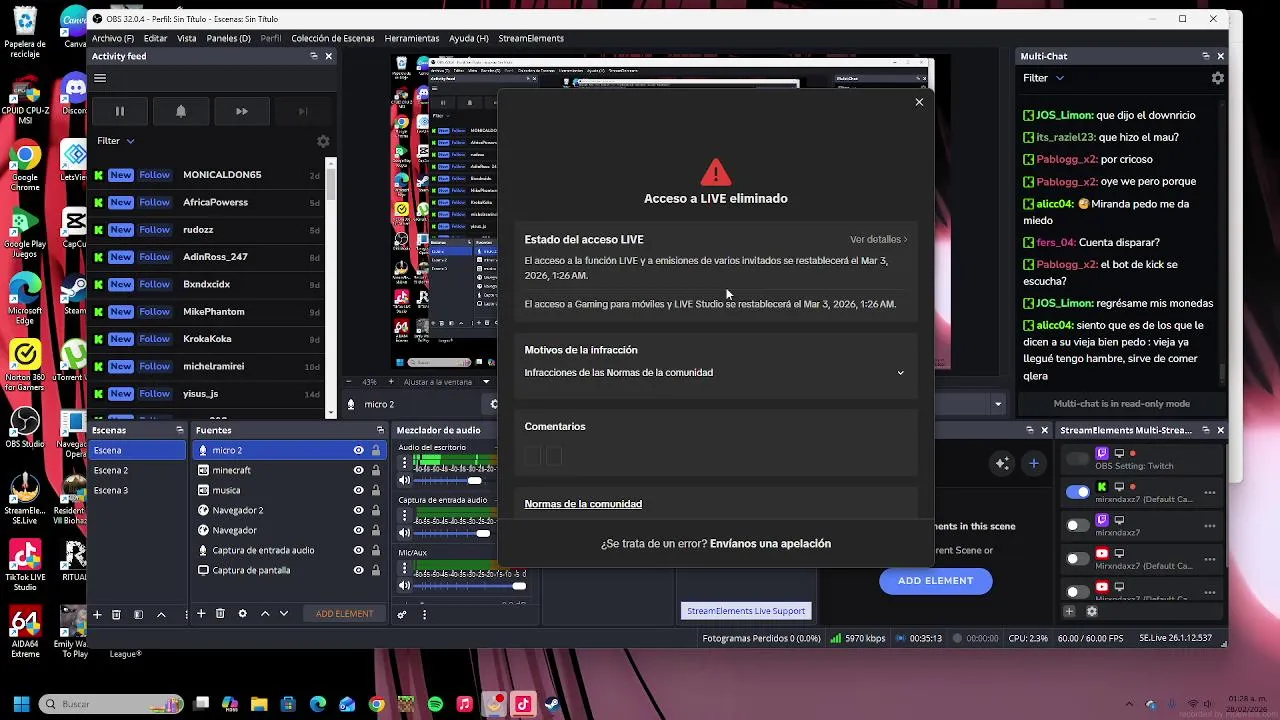Hide the minecraft source
This screenshot has width=1280, height=720.
[358, 470]
